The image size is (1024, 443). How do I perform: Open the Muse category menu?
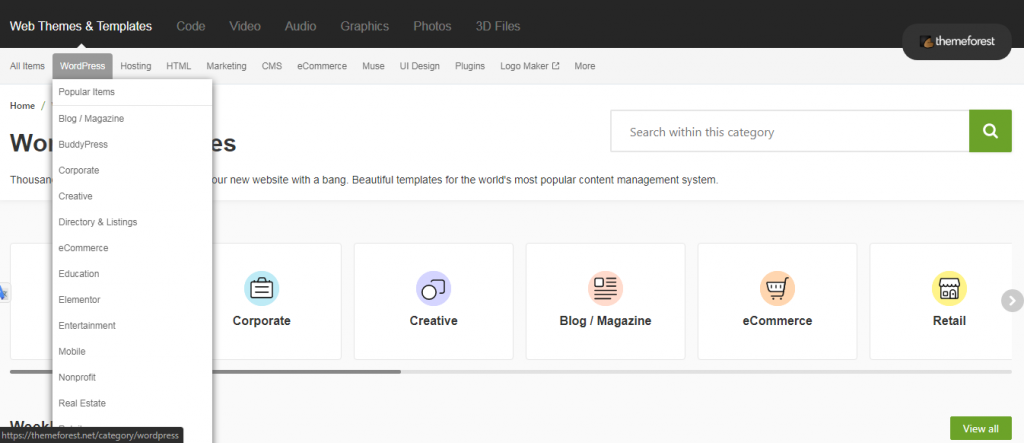374,66
